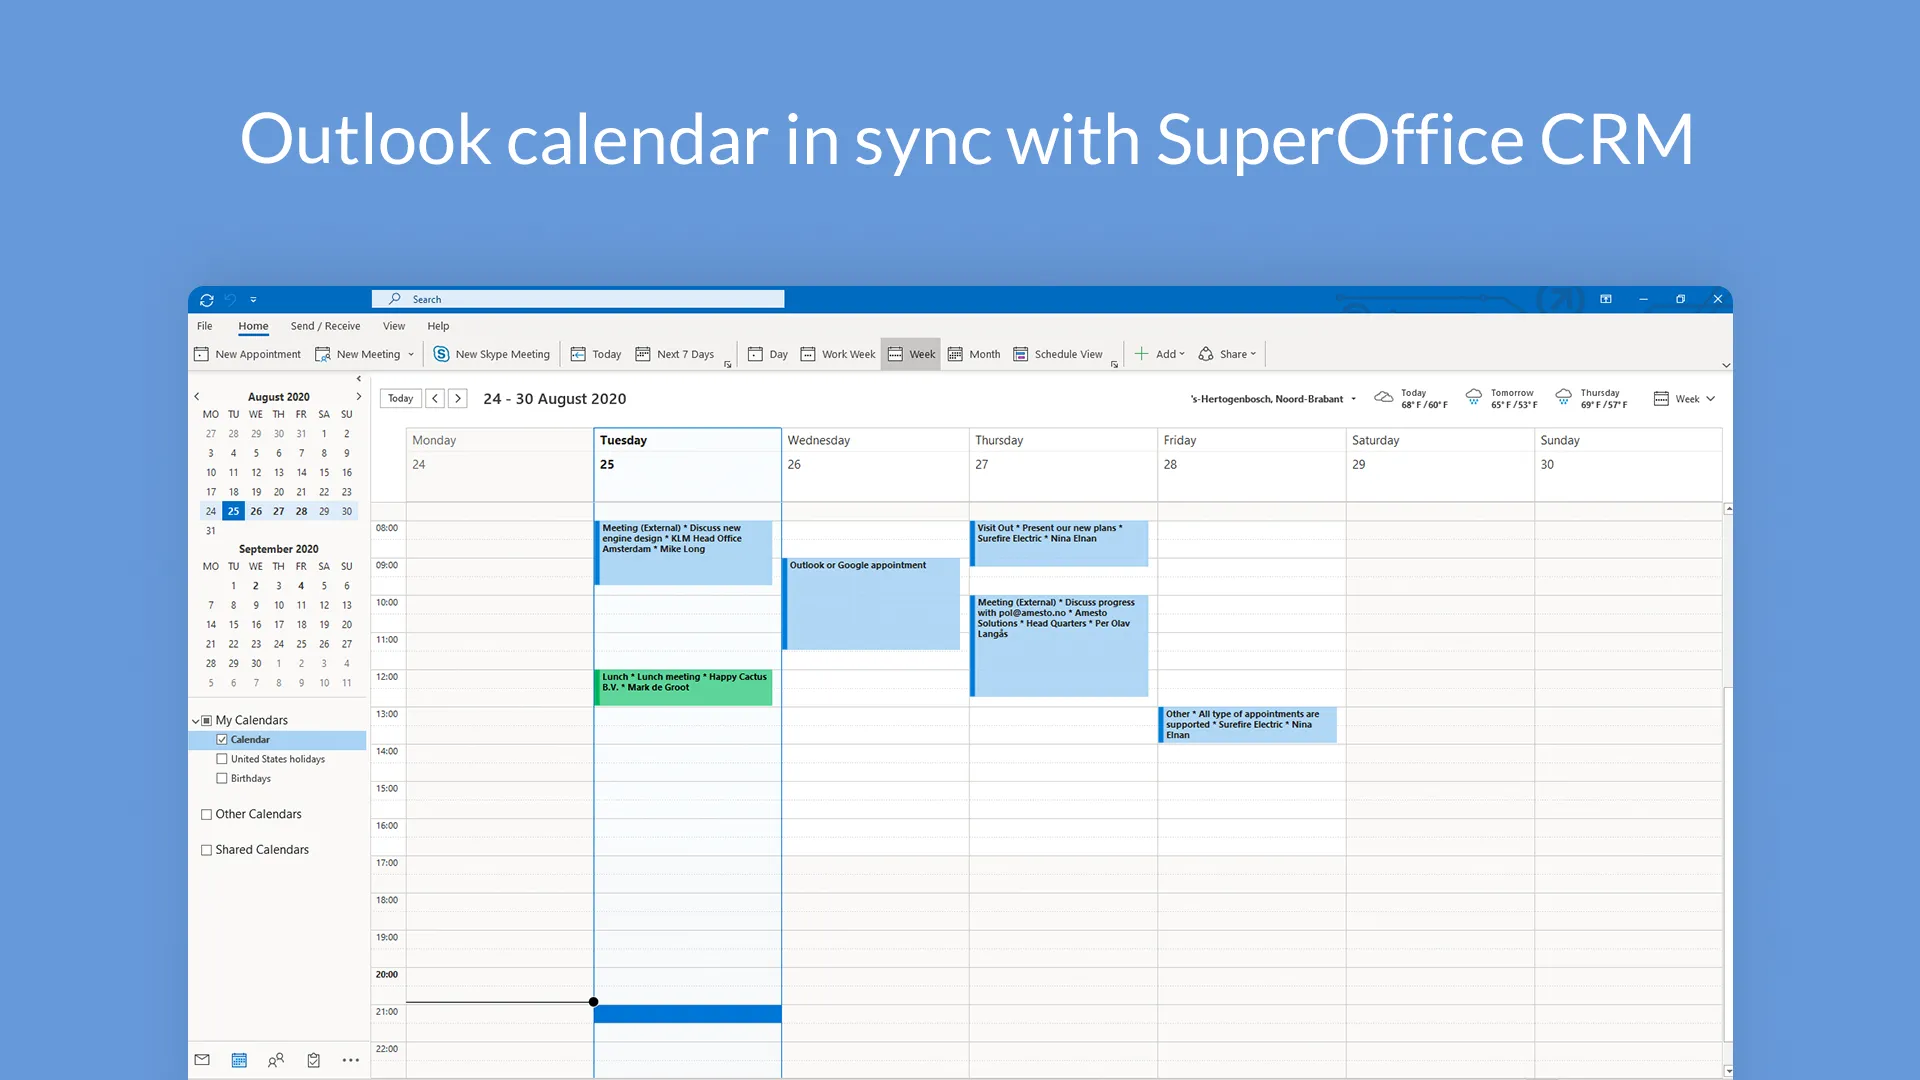
Task: Click the Today button above the calendar
Action: click(401, 398)
